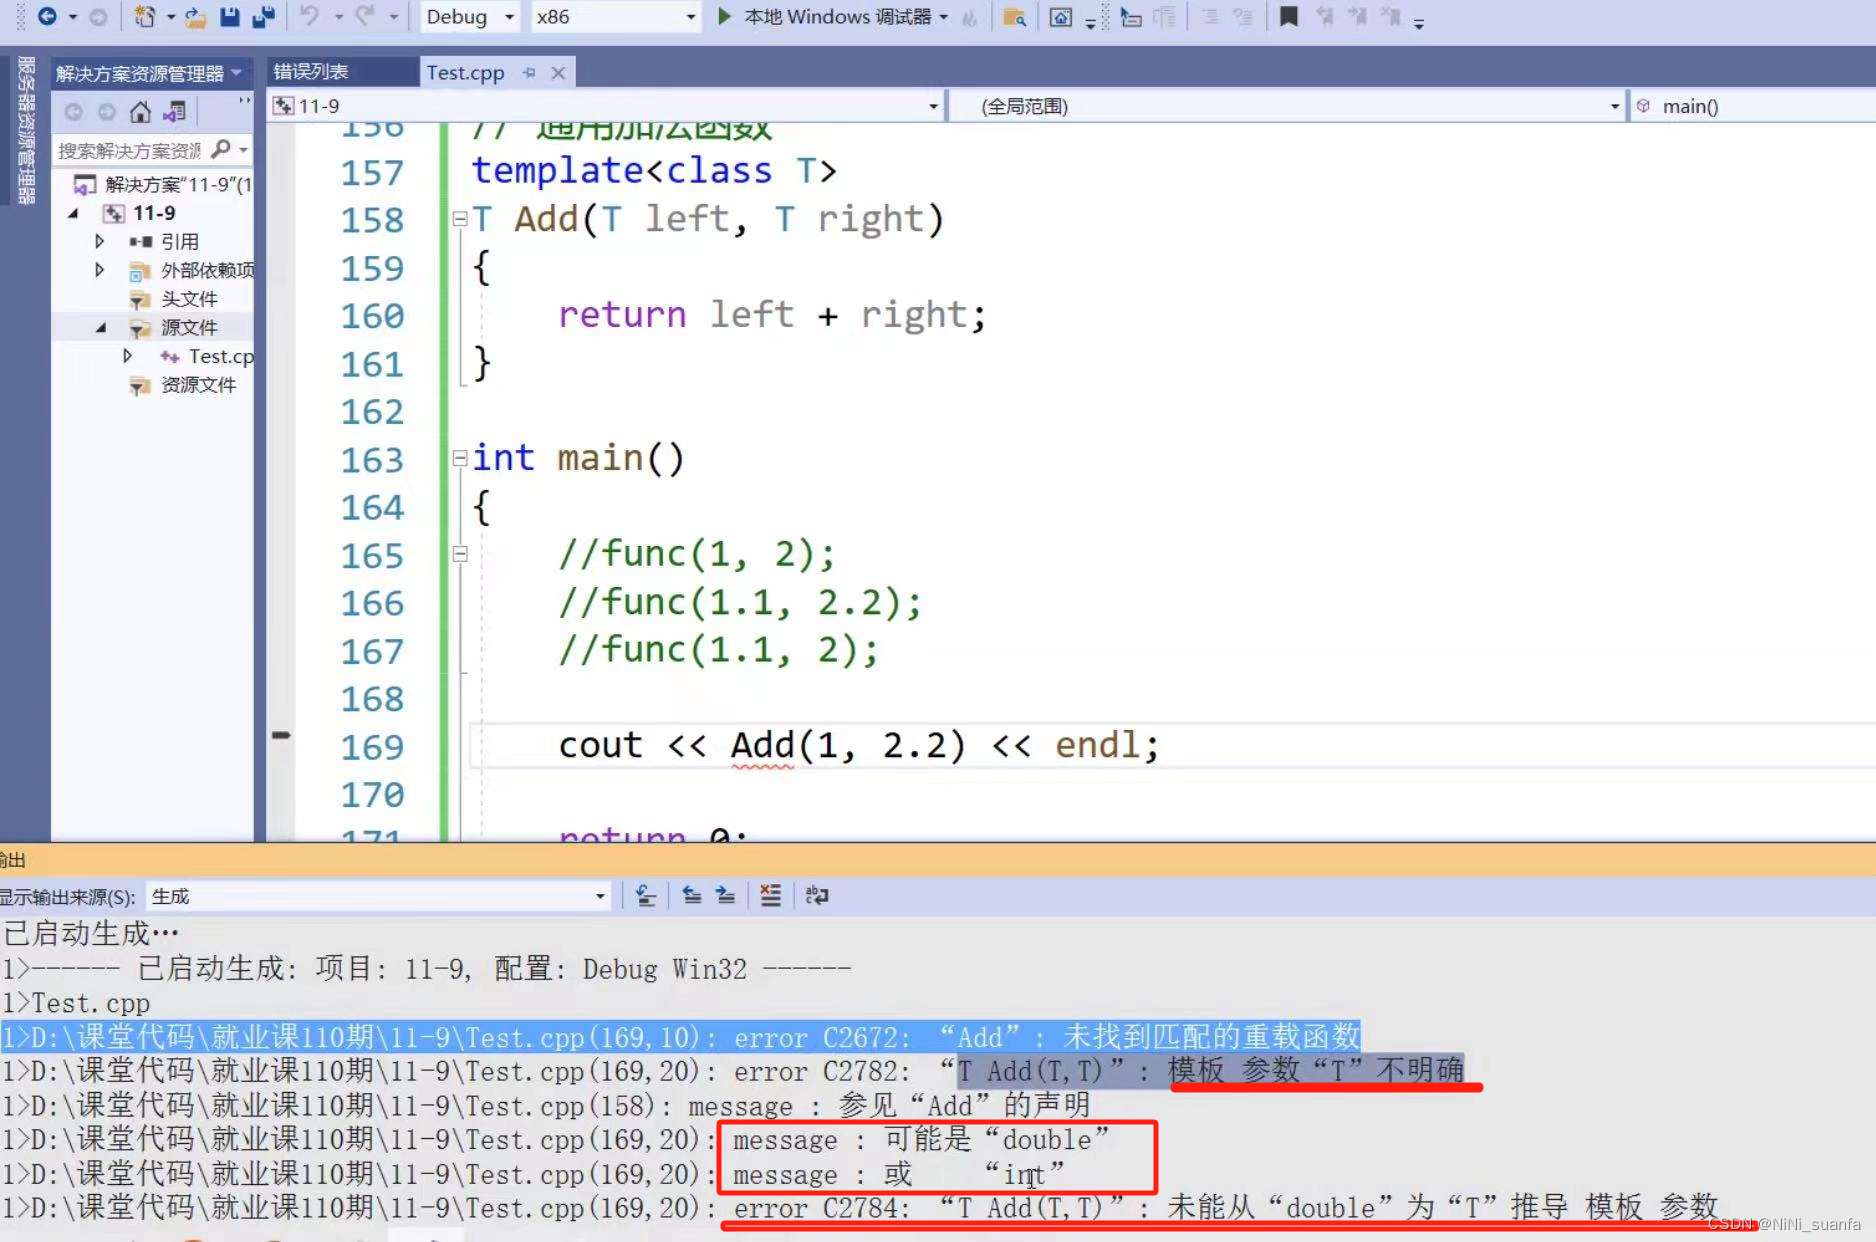Image resolution: width=1876 pixels, height=1242 pixels.
Task: Expand the 引用 references node
Action: coord(99,241)
